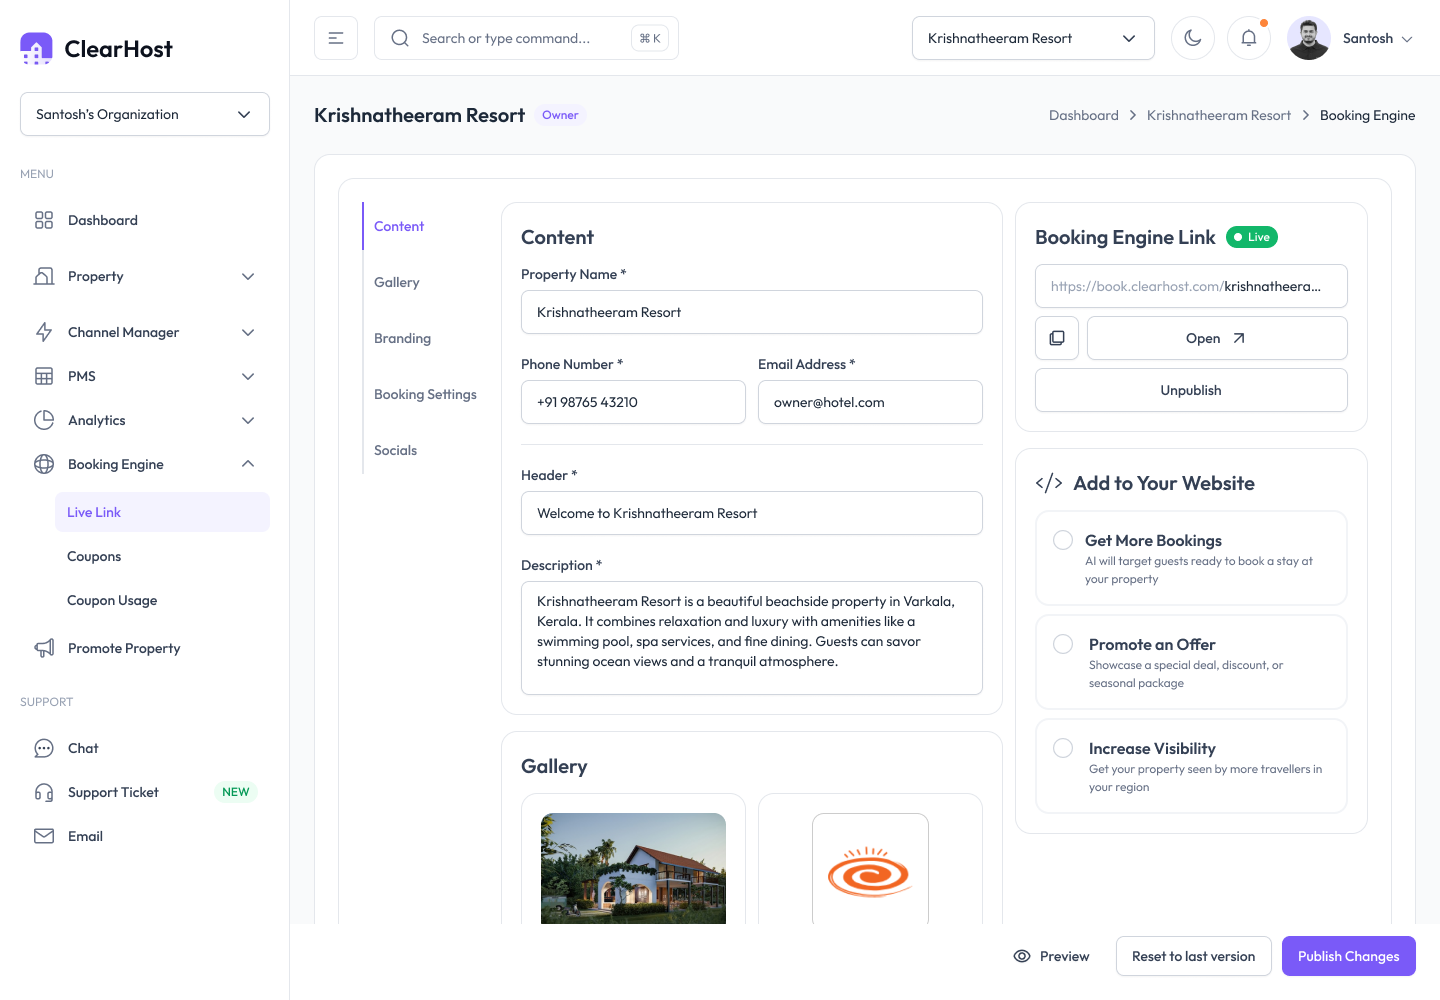This screenshot has height=1000, width=1440.
Task: Expand the Property menu chevron
Action: 248,276
